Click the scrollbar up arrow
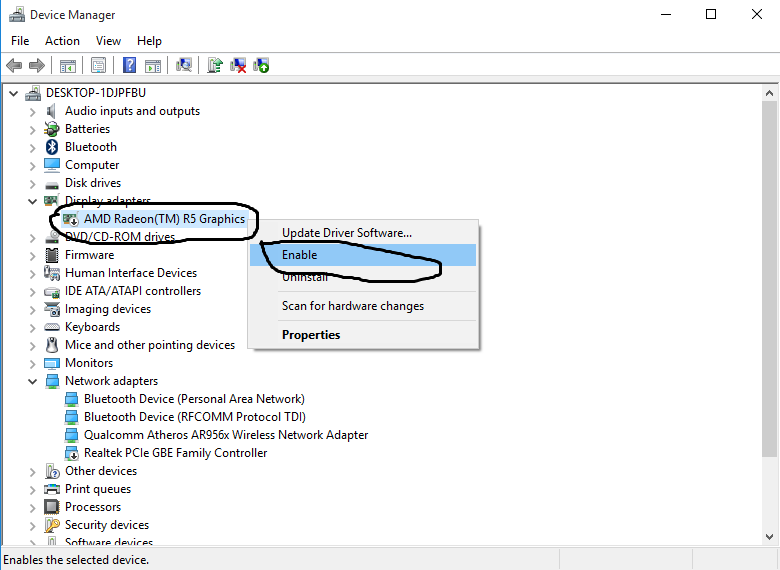The height and width of the screenshot is (570, 780). (770, 93)
